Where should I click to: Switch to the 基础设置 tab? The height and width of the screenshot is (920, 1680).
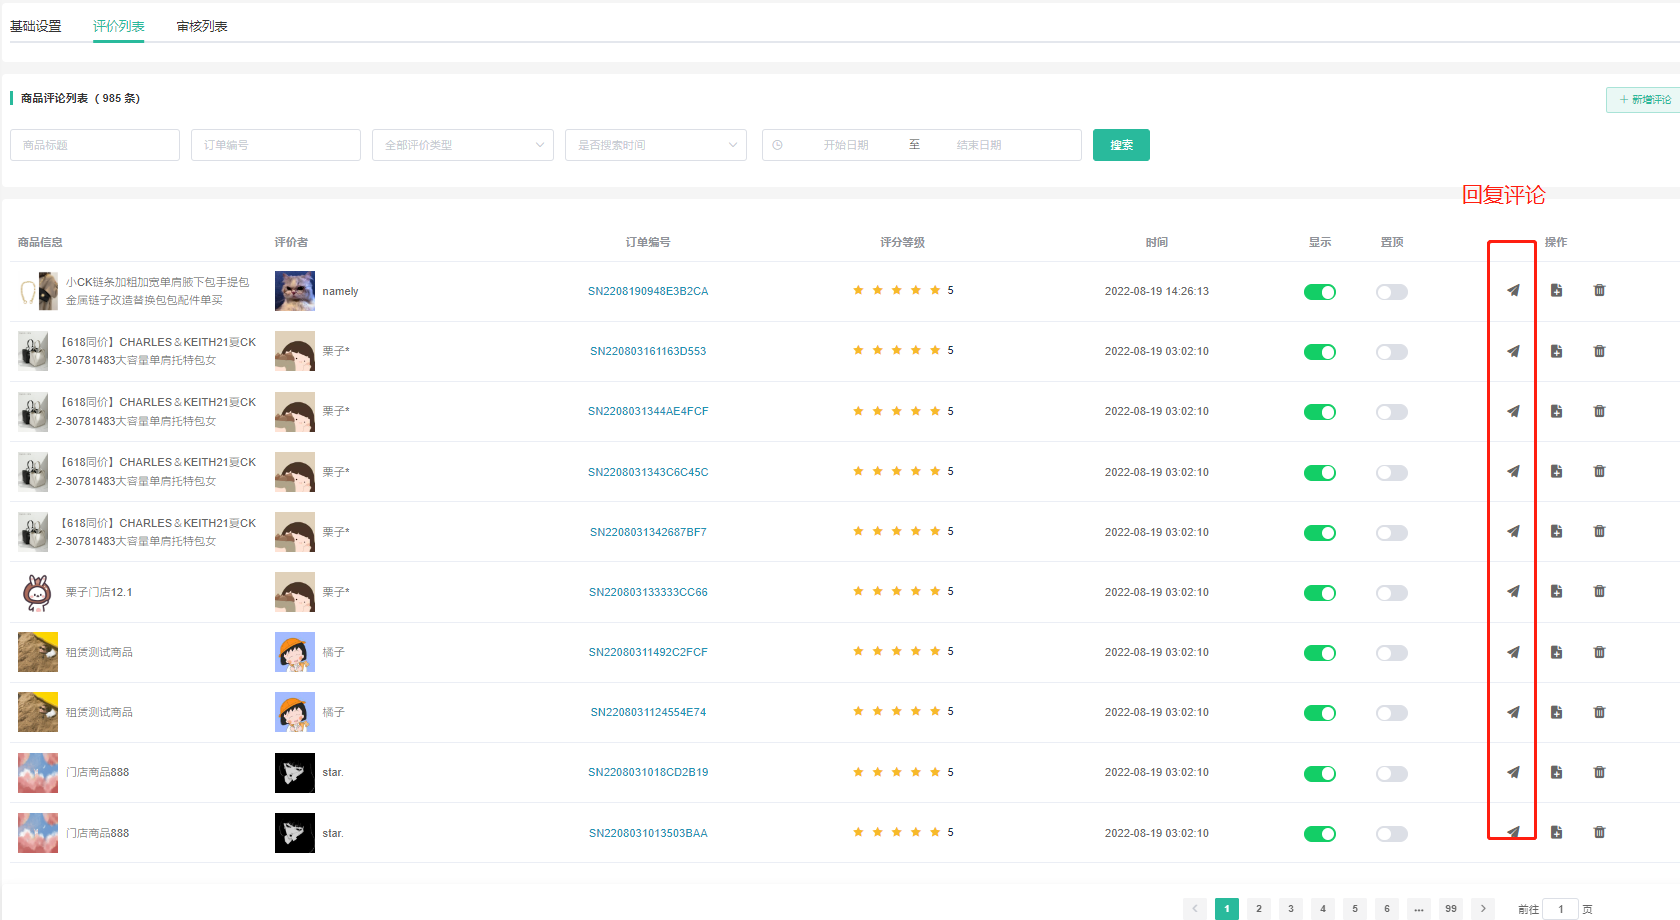[x=36, y=26]
